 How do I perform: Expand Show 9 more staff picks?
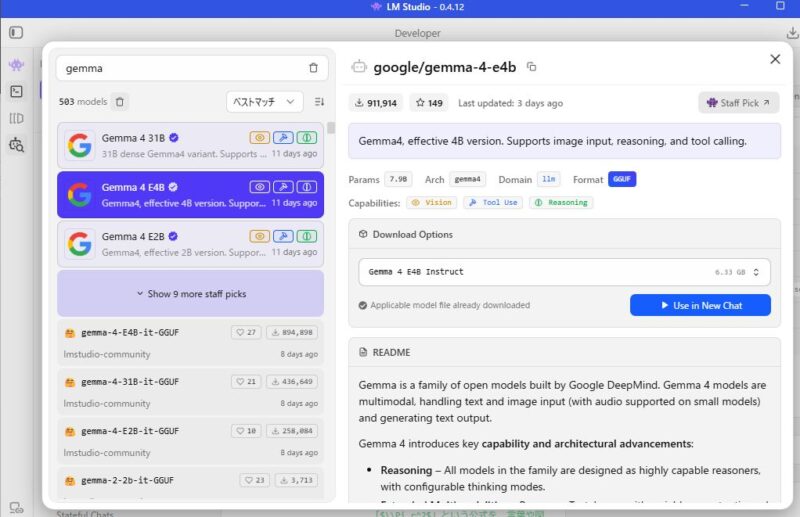(190, 294)
